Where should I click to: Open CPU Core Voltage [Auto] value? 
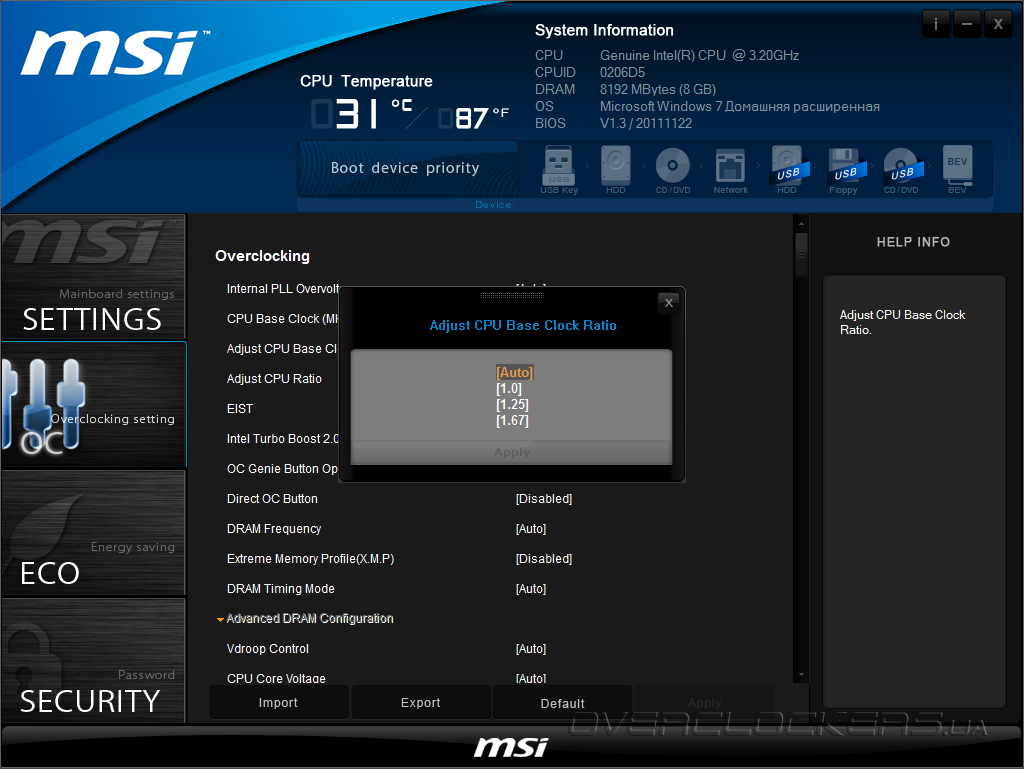click(530, 678)
